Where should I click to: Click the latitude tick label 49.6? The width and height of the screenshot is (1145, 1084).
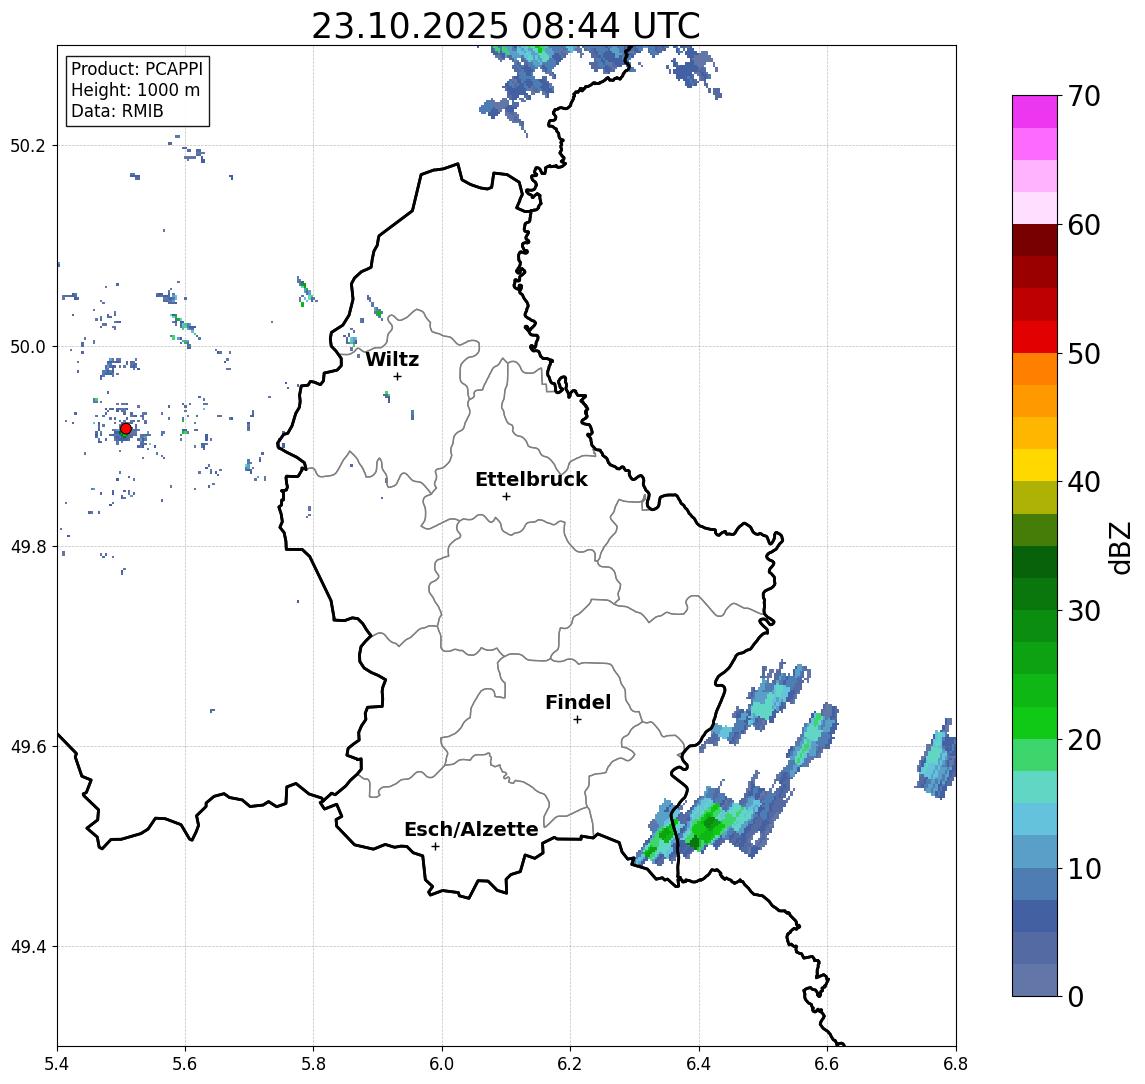pyautogui.click(x=28, y=747)
